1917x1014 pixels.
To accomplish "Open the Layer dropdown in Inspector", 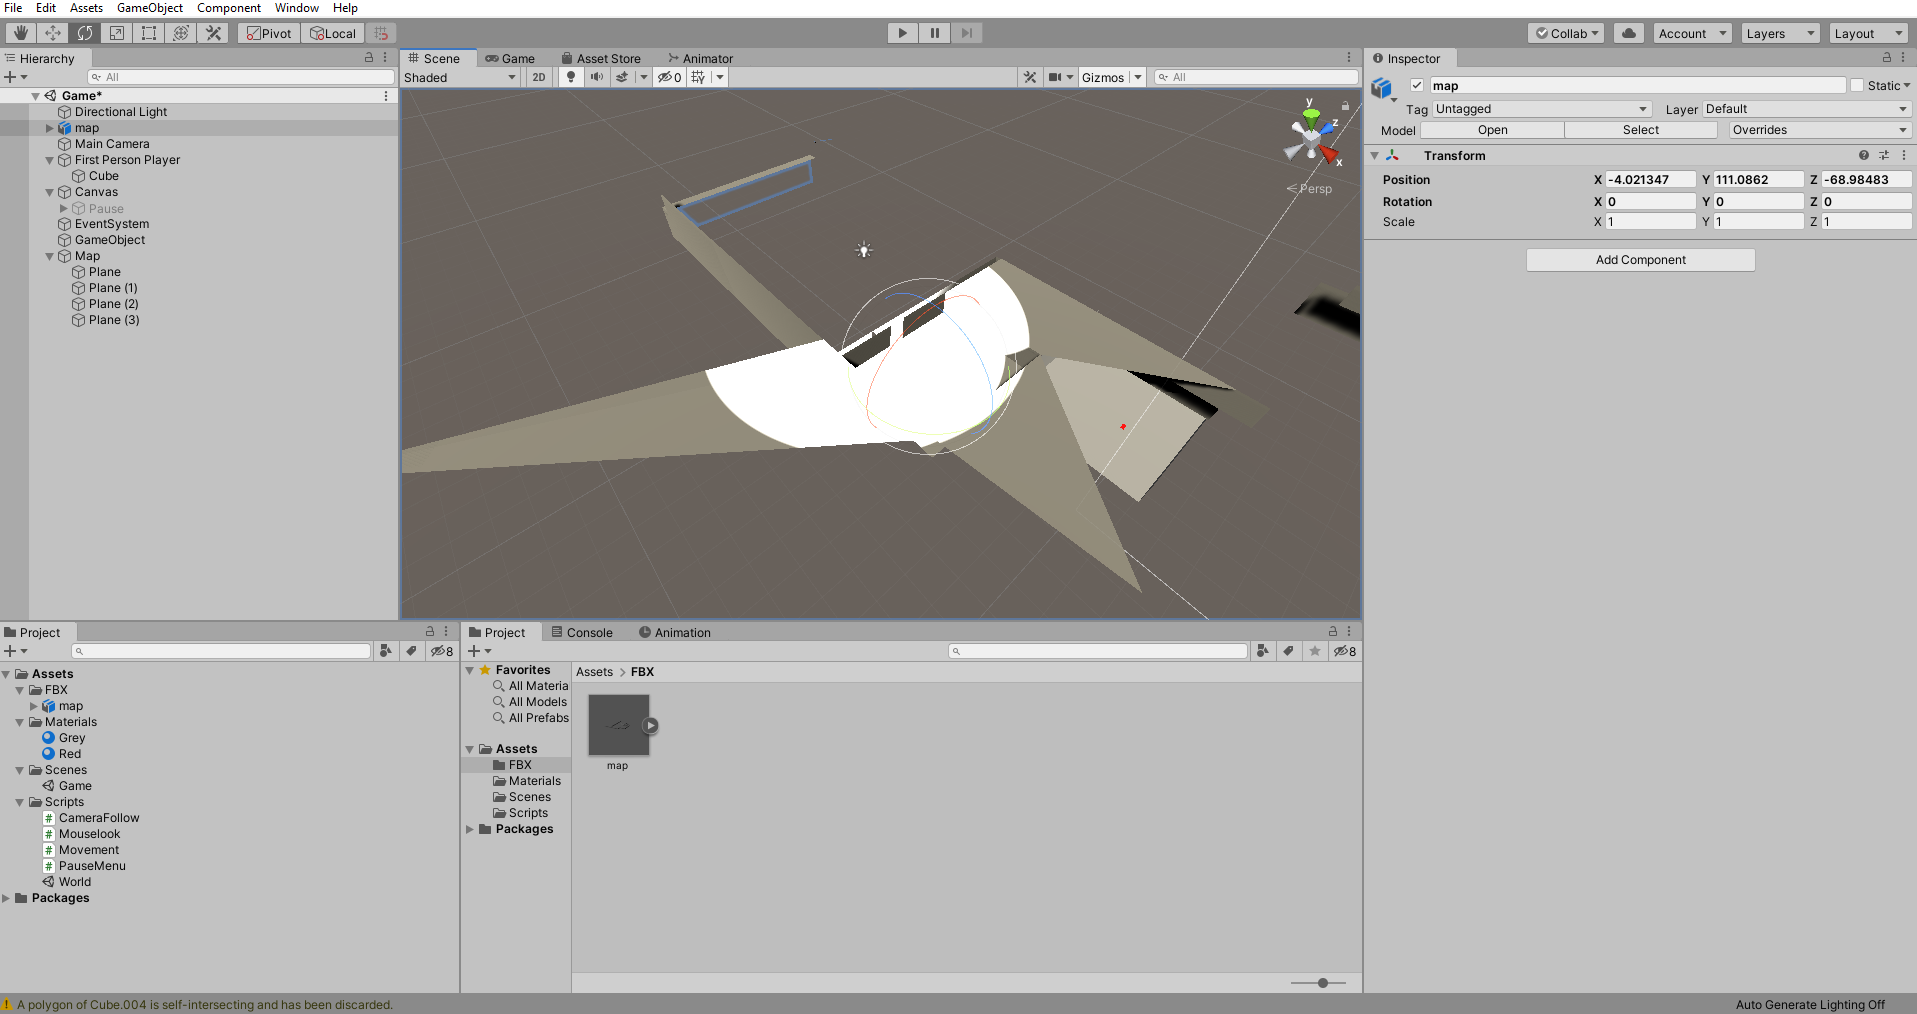I will click(1806, 109).
